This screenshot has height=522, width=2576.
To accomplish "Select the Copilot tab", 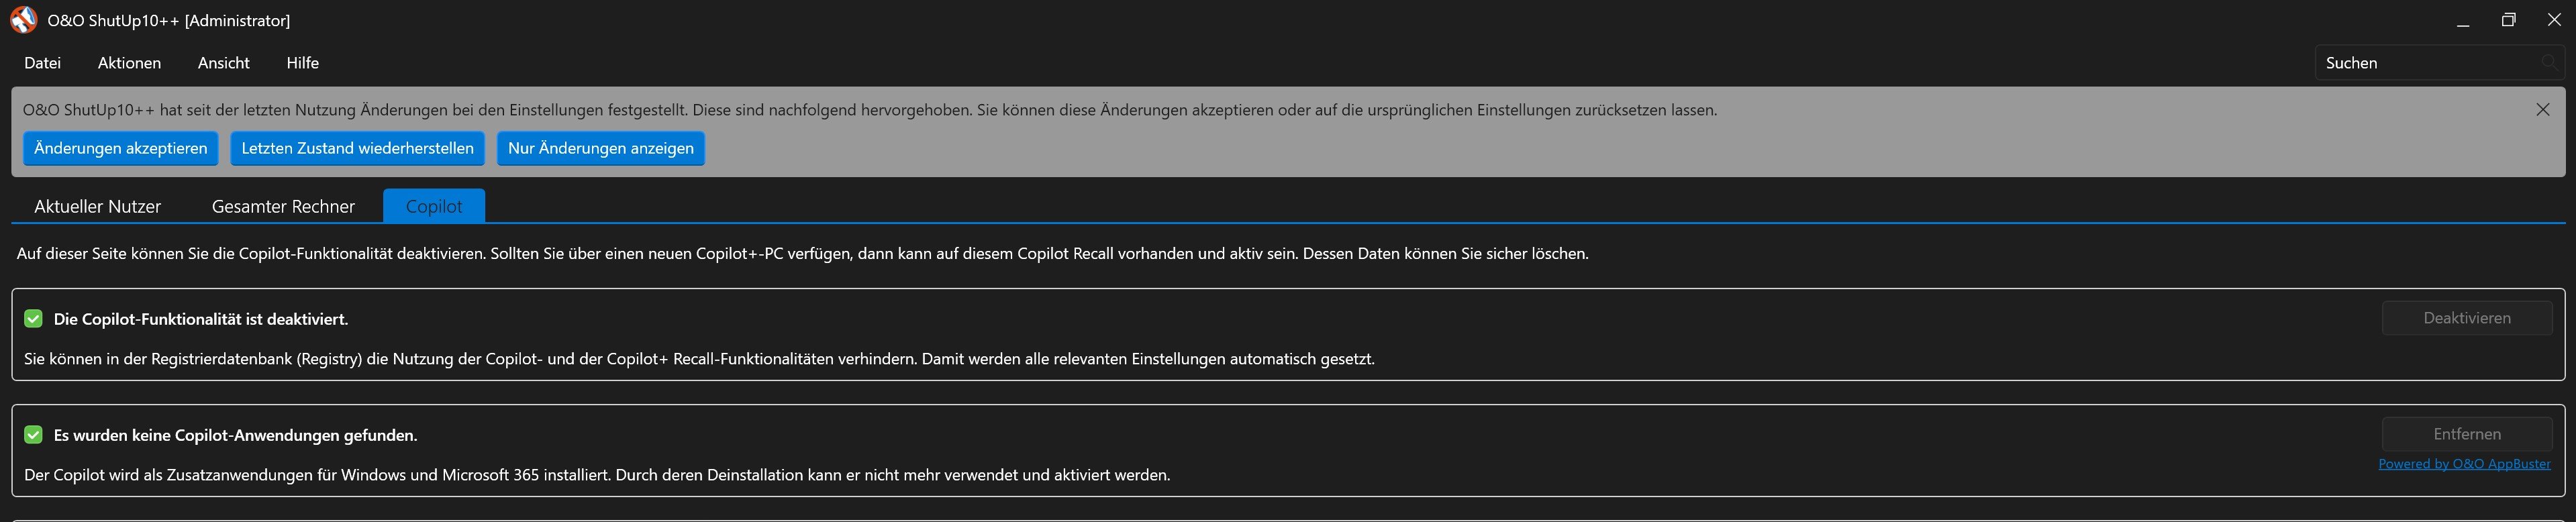I will click(x=434, y=206).
